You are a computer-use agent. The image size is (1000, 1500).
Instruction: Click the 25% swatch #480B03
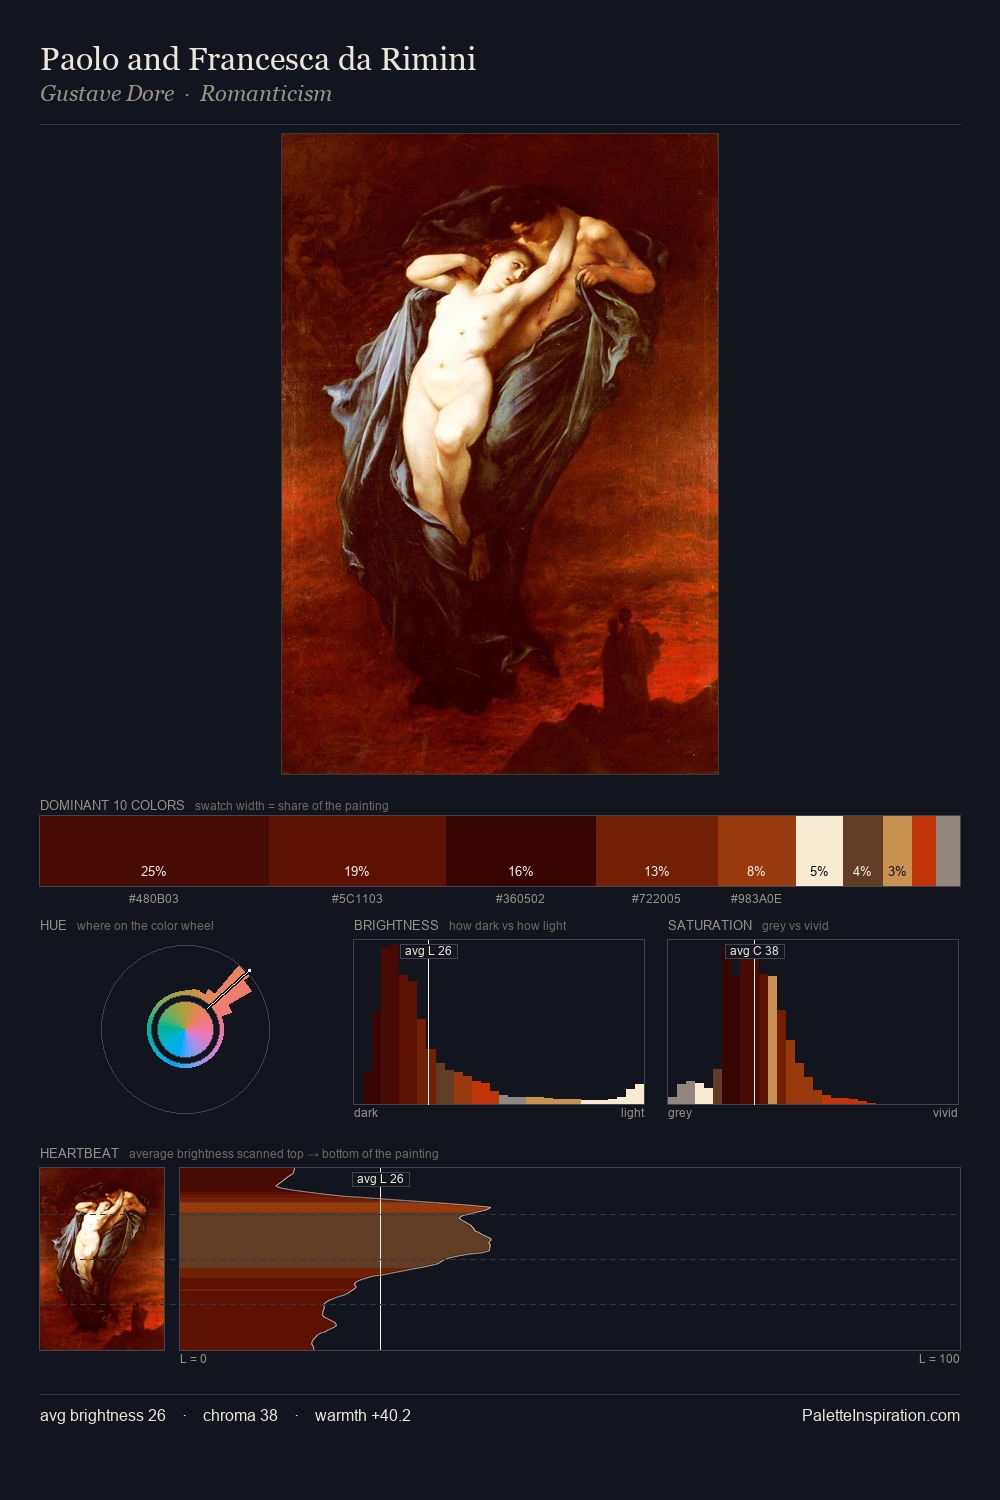154,851
